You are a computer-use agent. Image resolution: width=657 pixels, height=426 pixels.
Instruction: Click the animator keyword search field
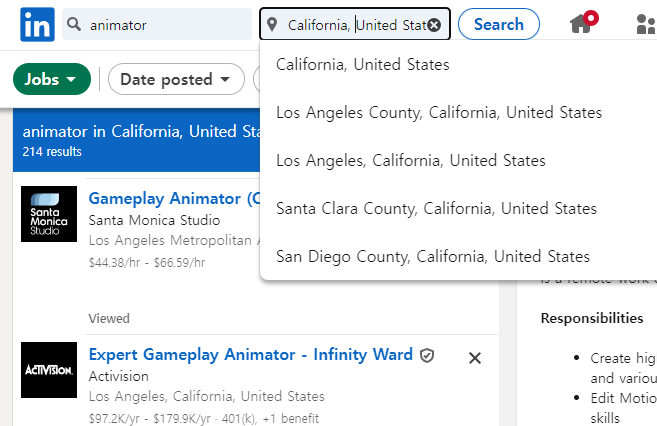[157, 25]
